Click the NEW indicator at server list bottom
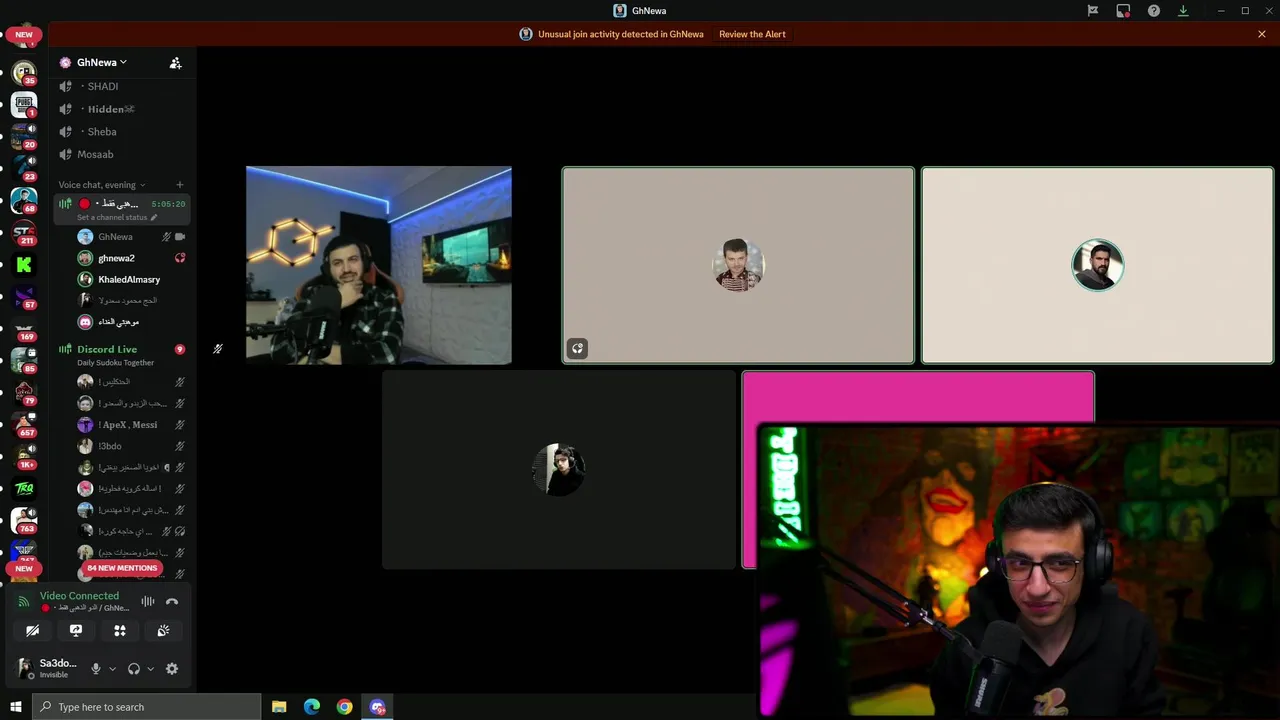 point(24,569)
